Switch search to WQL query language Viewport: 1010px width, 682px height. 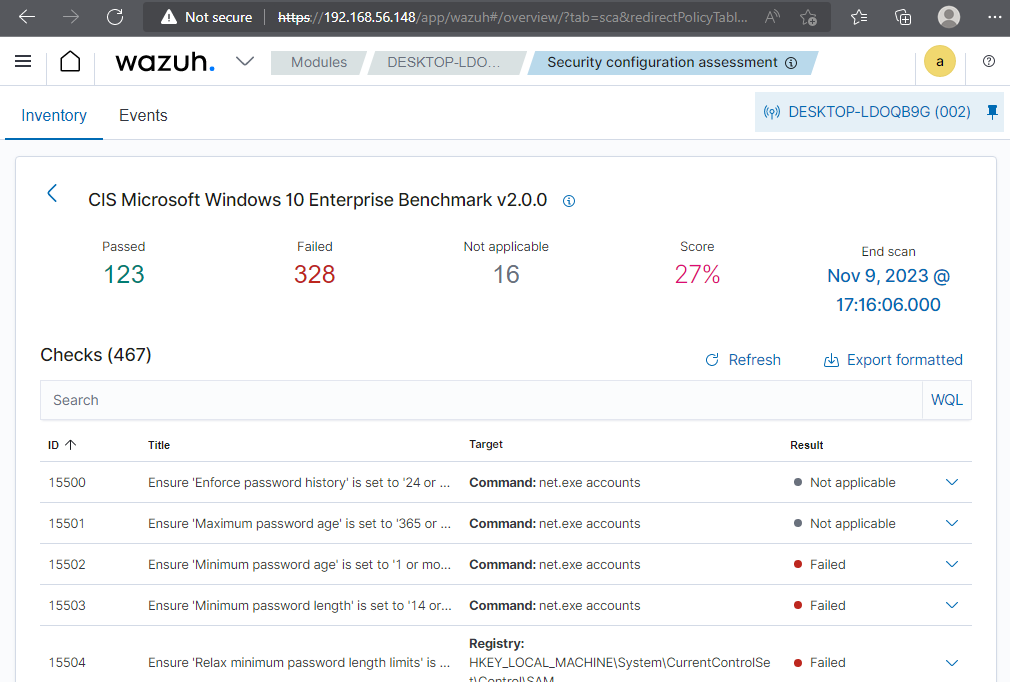(x=946, y=399)
